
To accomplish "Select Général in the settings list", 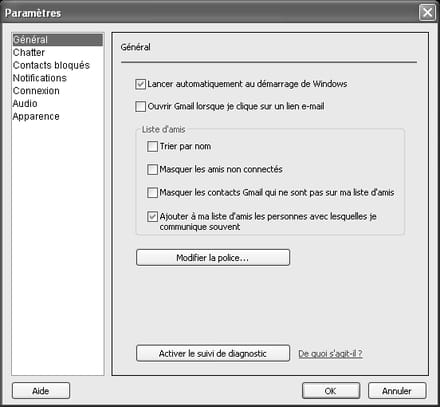I will click(57, 40).
